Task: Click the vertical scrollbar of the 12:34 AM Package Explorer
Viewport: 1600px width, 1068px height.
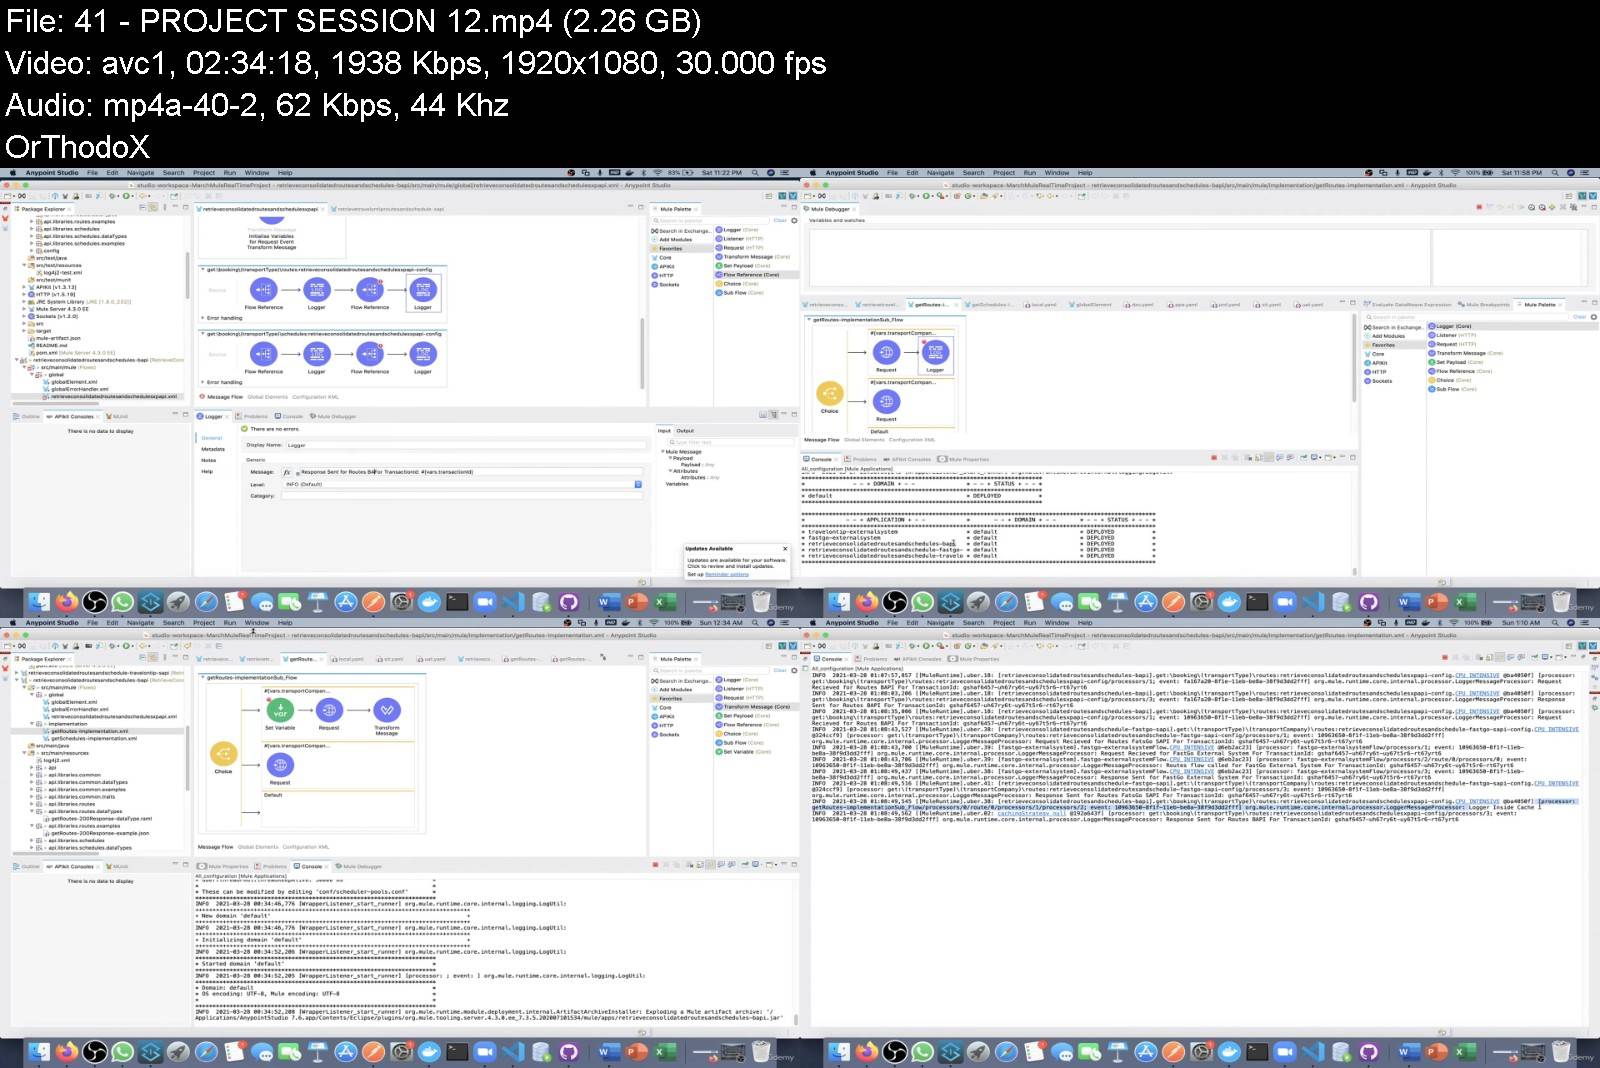Action: click(x=188, y=760)
